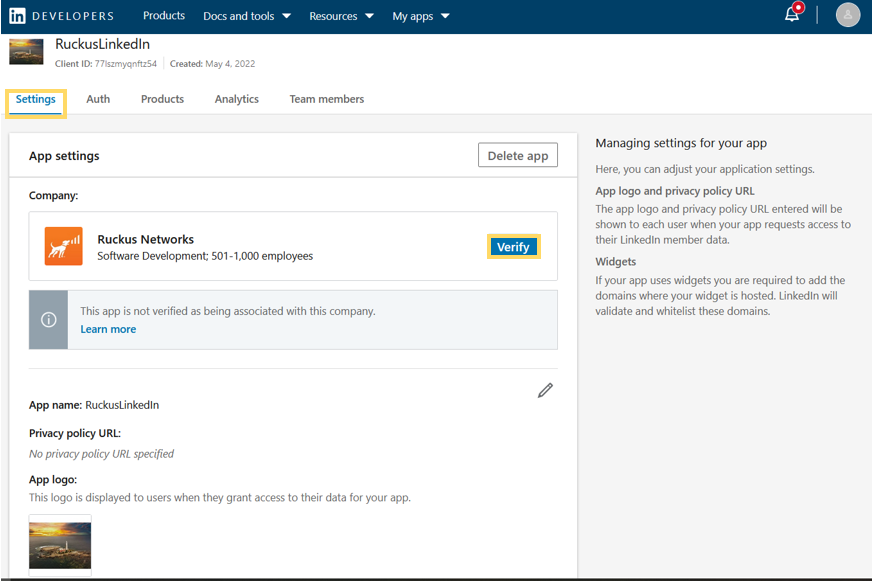872x582 pixels.
Task: Click the info icon beside verification notice
Action: 48,320
